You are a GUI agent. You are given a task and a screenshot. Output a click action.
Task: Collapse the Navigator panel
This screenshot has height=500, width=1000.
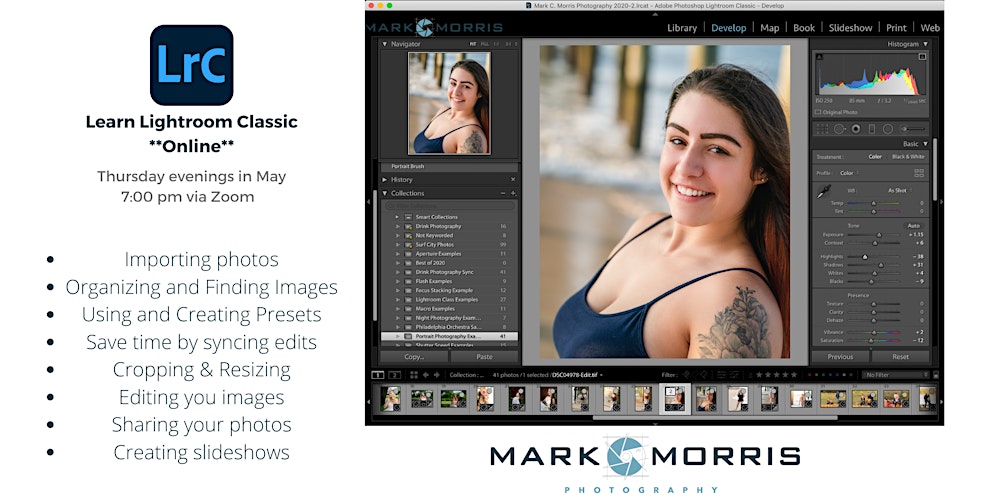(x=385, y=44)
